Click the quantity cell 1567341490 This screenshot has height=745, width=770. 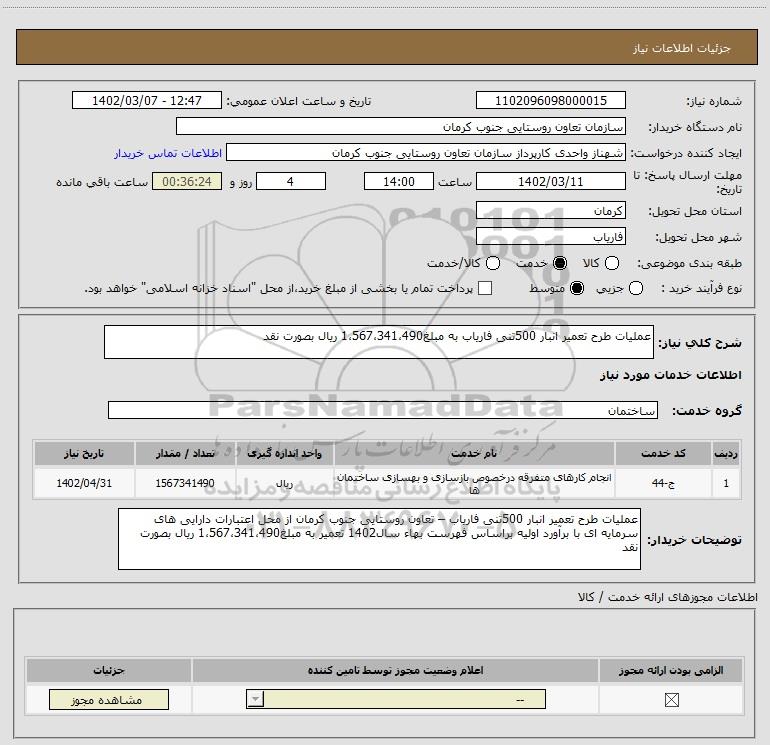185,483
